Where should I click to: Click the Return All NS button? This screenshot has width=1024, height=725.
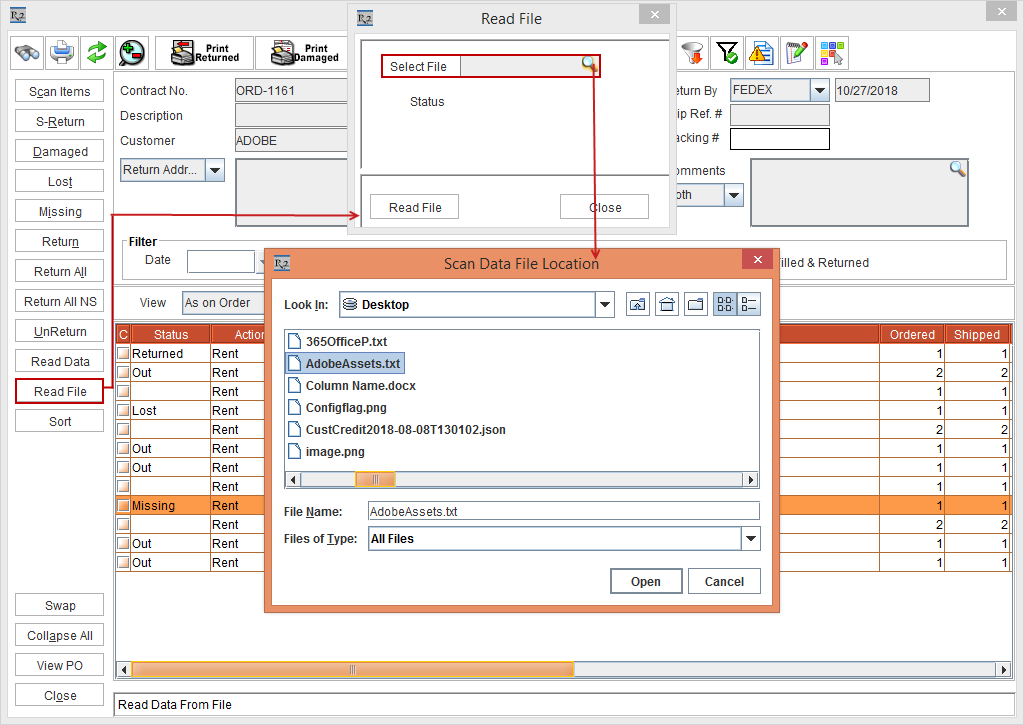[60, 302]
